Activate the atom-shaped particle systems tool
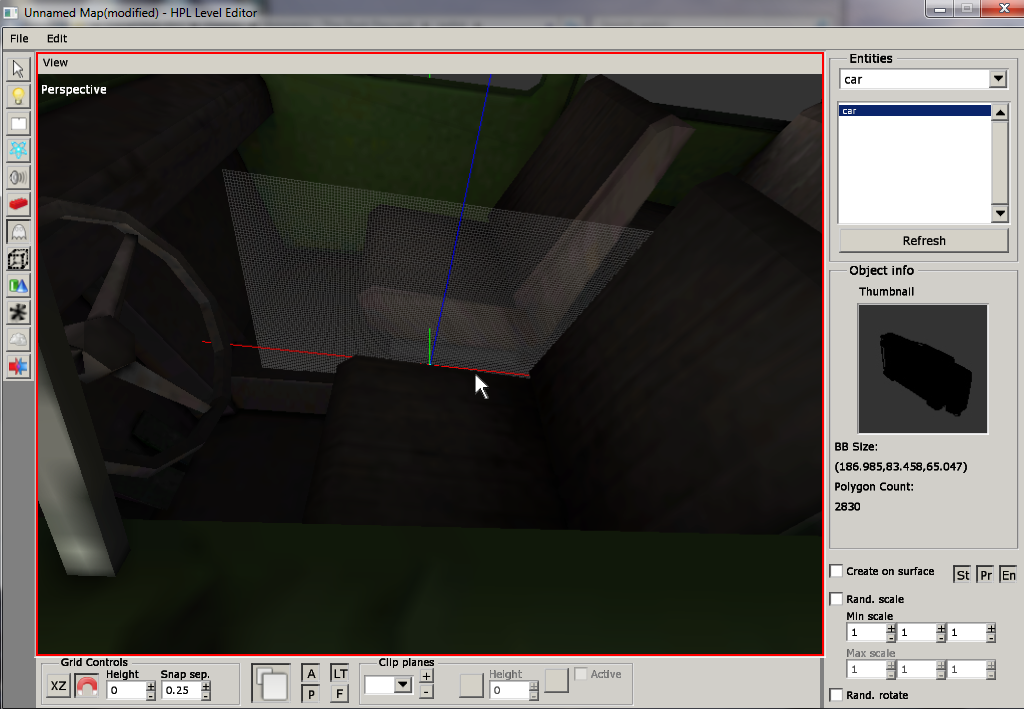The width and height of the screenshot is (1024, 709). [18, 150]
